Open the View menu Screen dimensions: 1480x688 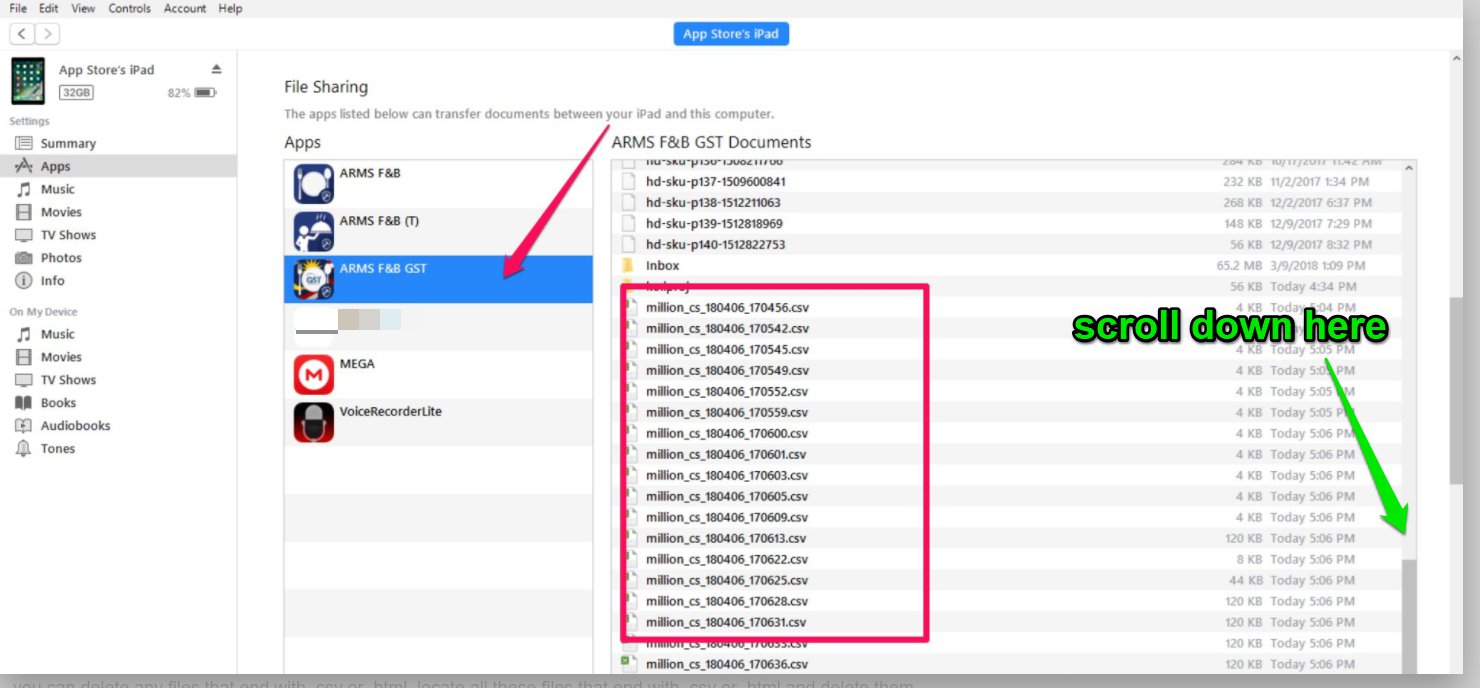(x=83, y=8)
